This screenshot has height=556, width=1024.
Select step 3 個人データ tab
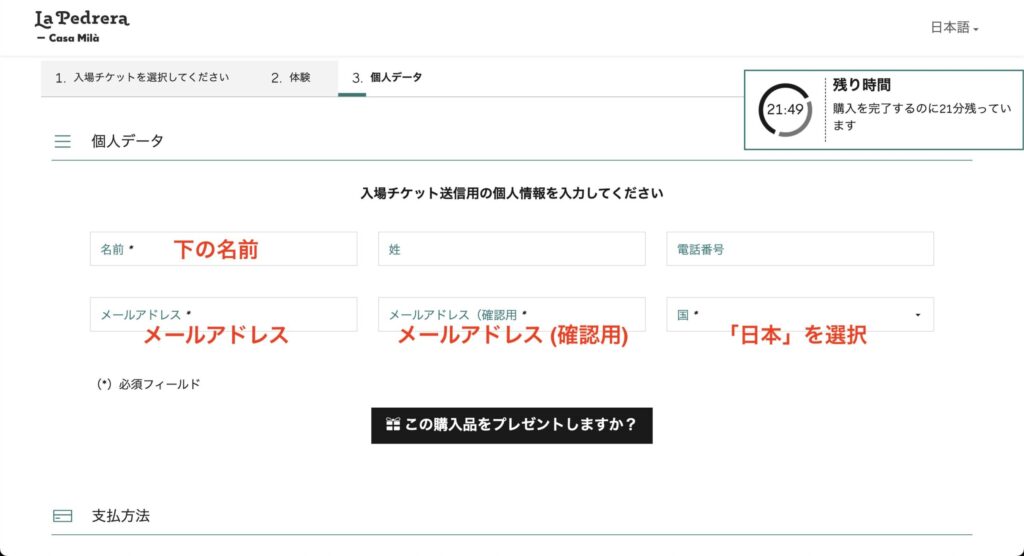pyautogui.click(x=387, y=77)
